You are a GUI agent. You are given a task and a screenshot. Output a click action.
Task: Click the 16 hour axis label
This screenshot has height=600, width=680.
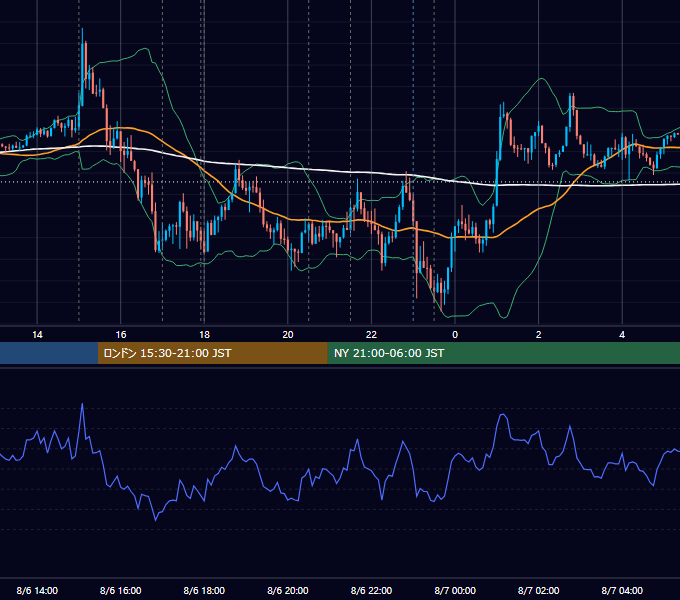[121, 335]
